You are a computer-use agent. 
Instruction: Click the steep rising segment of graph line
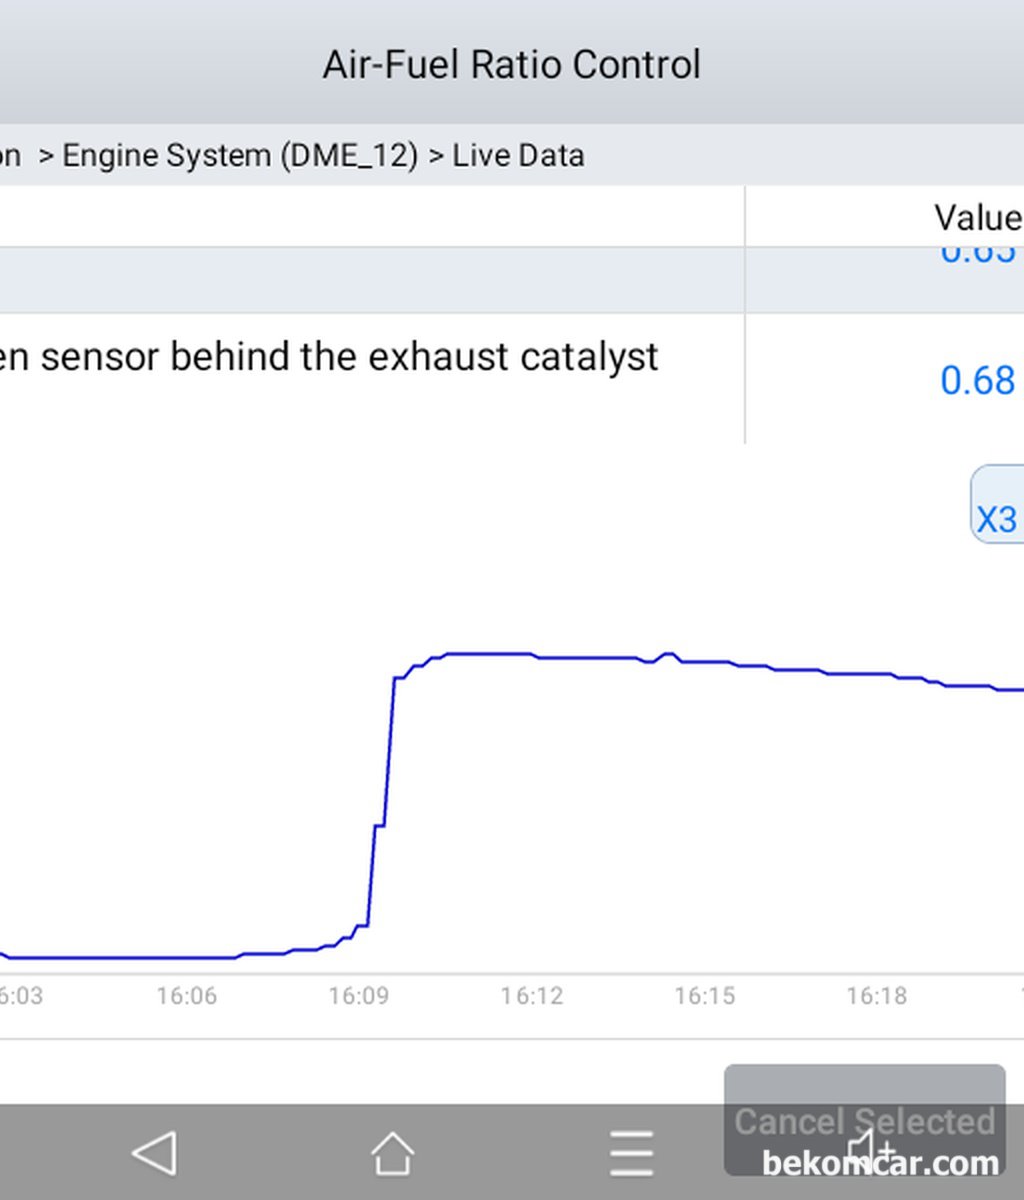[382, 800]
